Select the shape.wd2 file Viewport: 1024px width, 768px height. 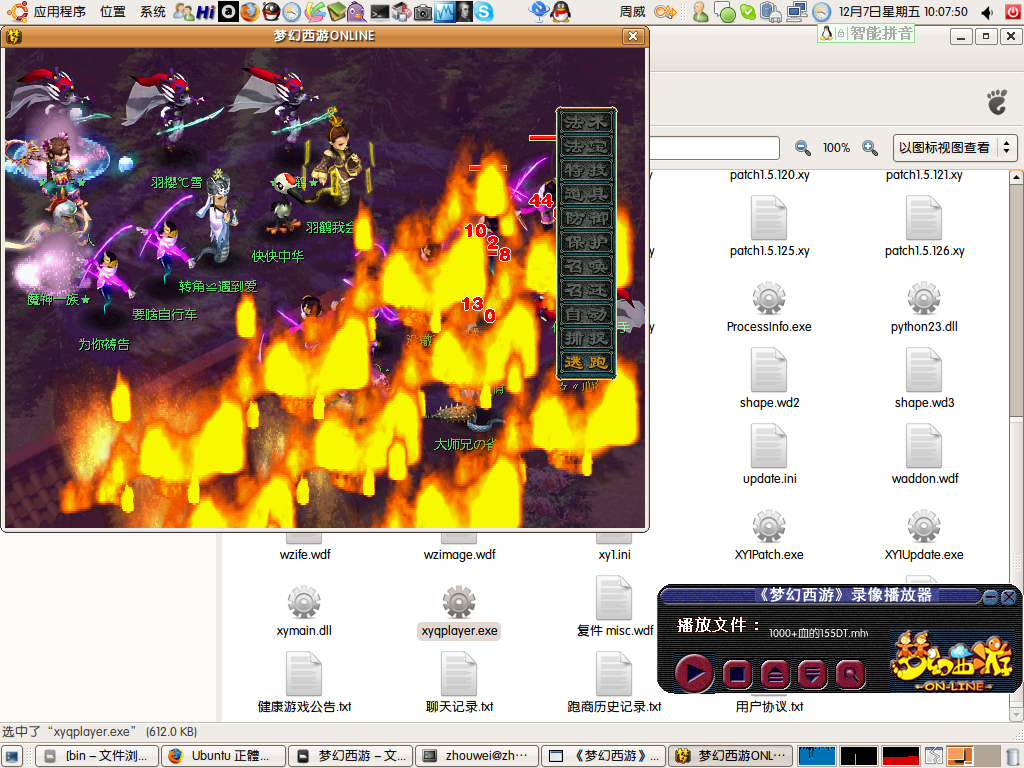pos(769,379)
